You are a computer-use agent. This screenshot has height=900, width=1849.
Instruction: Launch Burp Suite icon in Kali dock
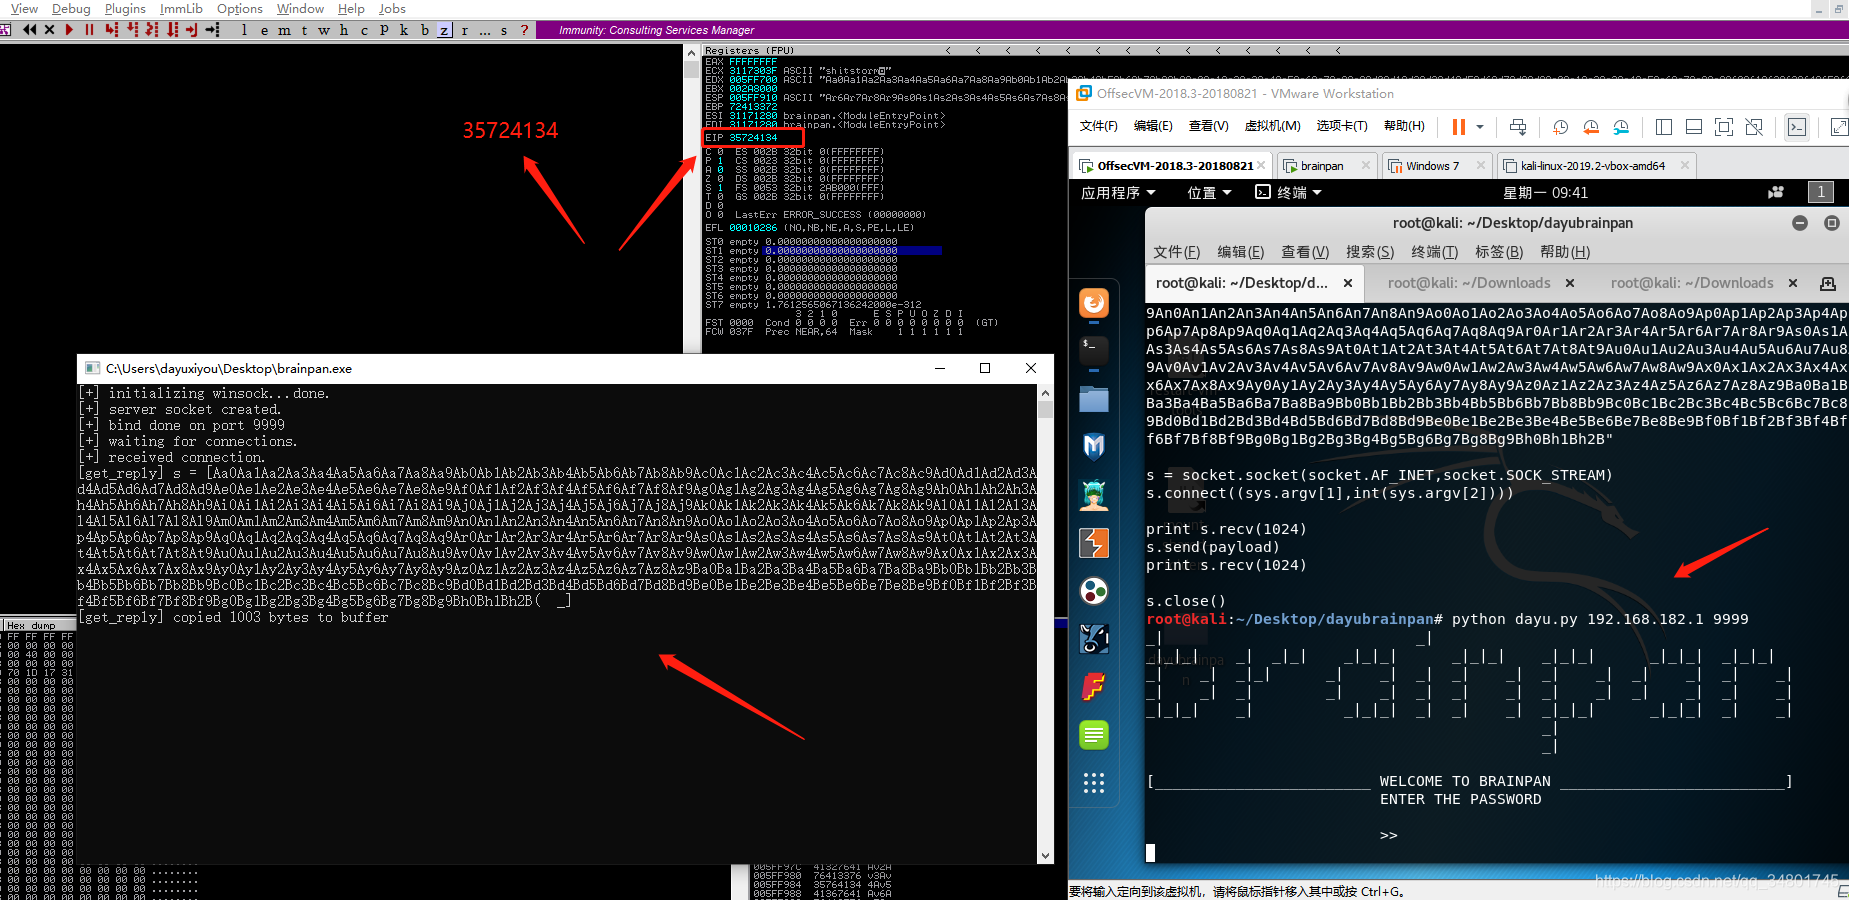(1094, 543)
